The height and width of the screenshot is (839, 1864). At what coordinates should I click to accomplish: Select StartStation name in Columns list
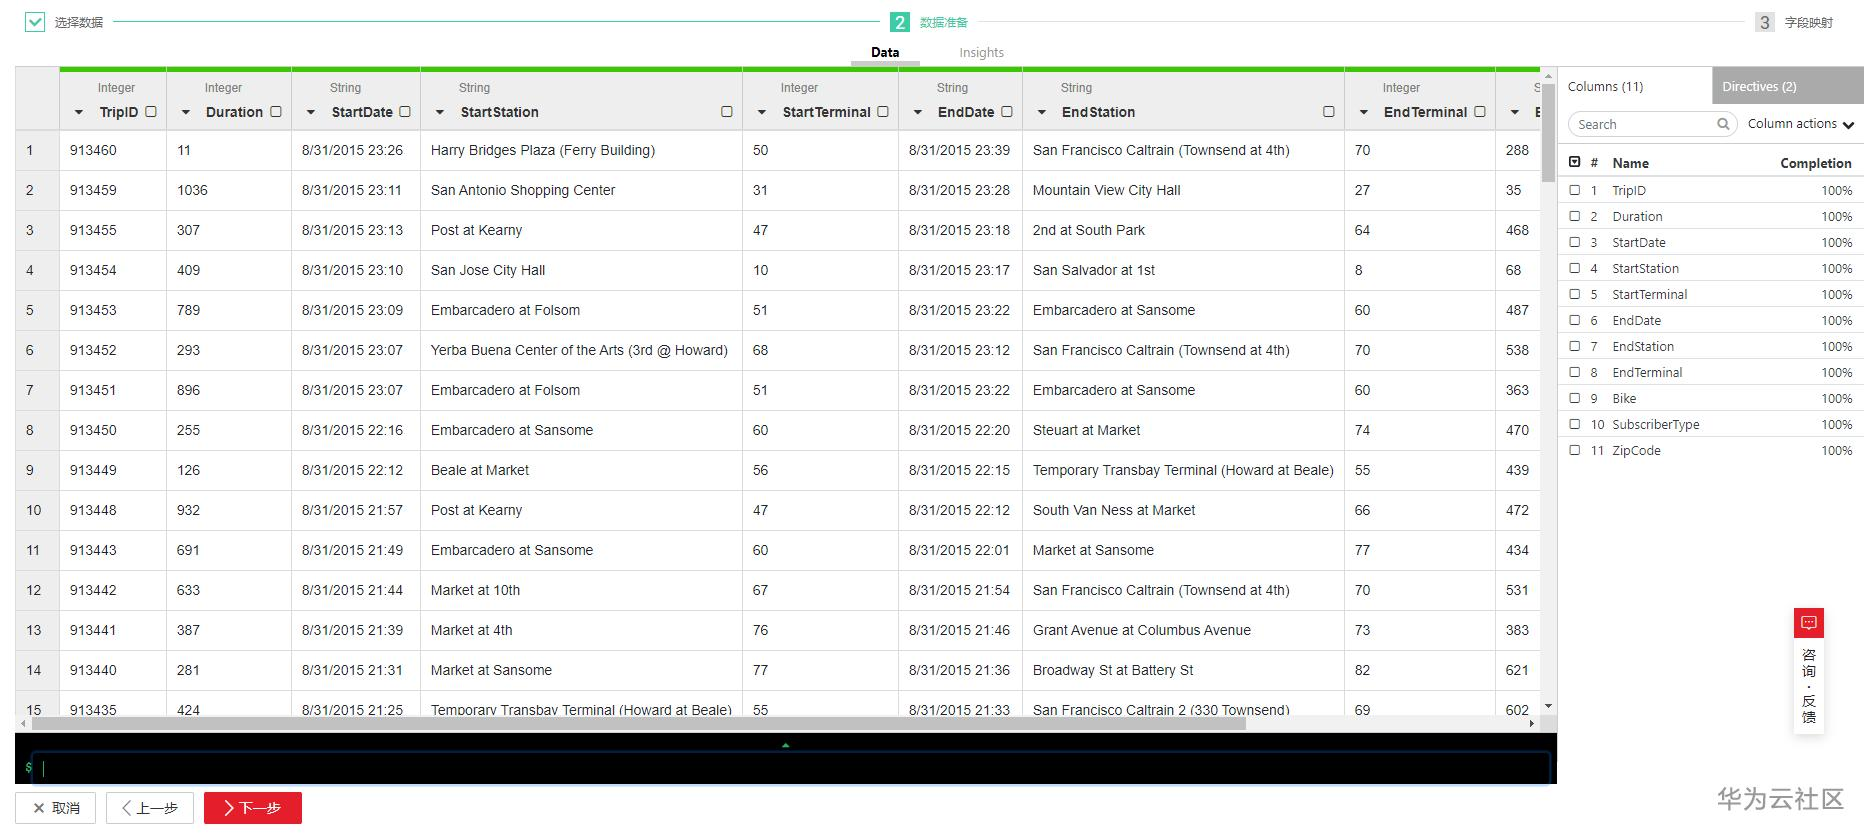pyautogui.click(x=1645, y=268)
